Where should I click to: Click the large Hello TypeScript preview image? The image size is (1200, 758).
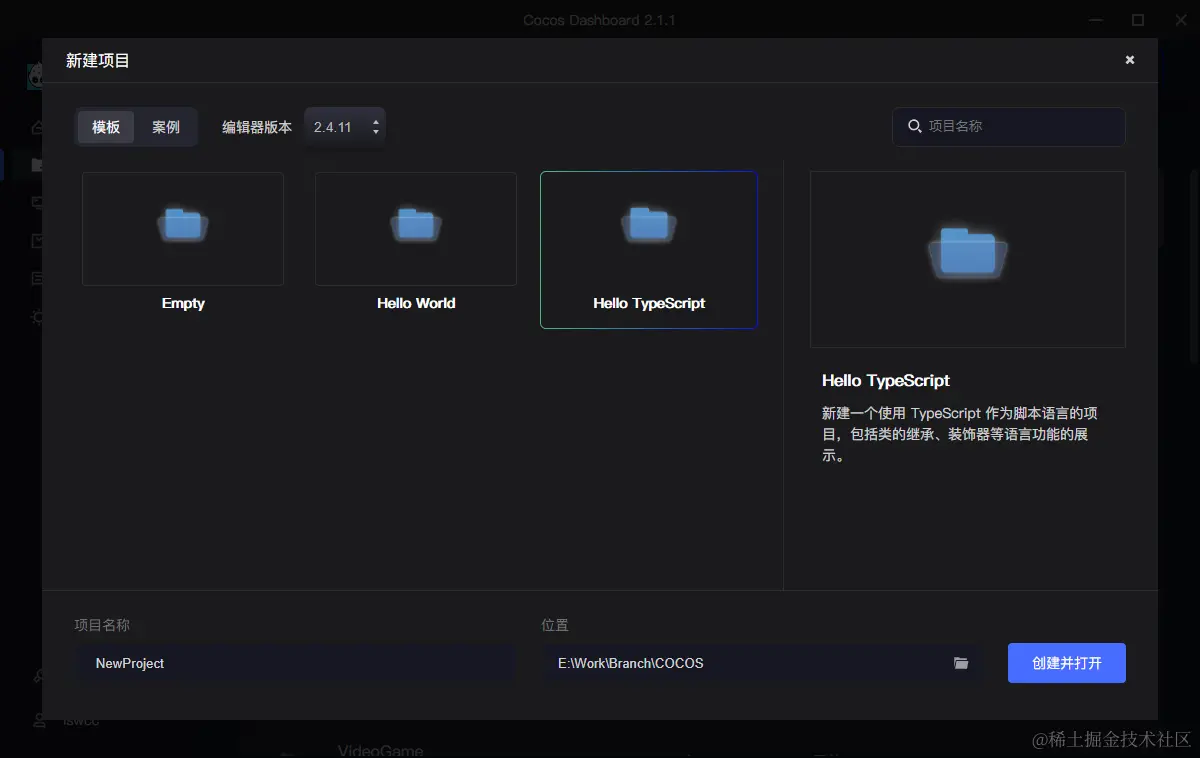pyautogui.click(x=968, y=259)
